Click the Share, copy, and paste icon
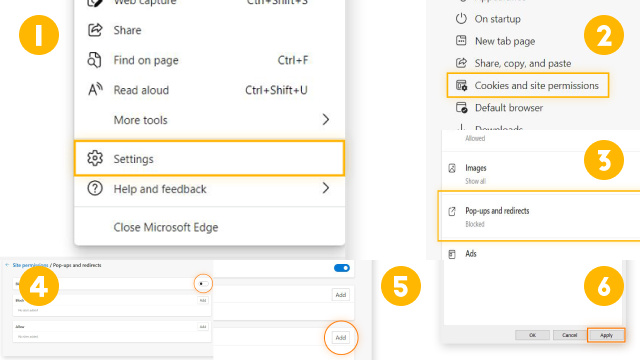The height and width of the screenshot is (360, 640). (x=461, y=63)
